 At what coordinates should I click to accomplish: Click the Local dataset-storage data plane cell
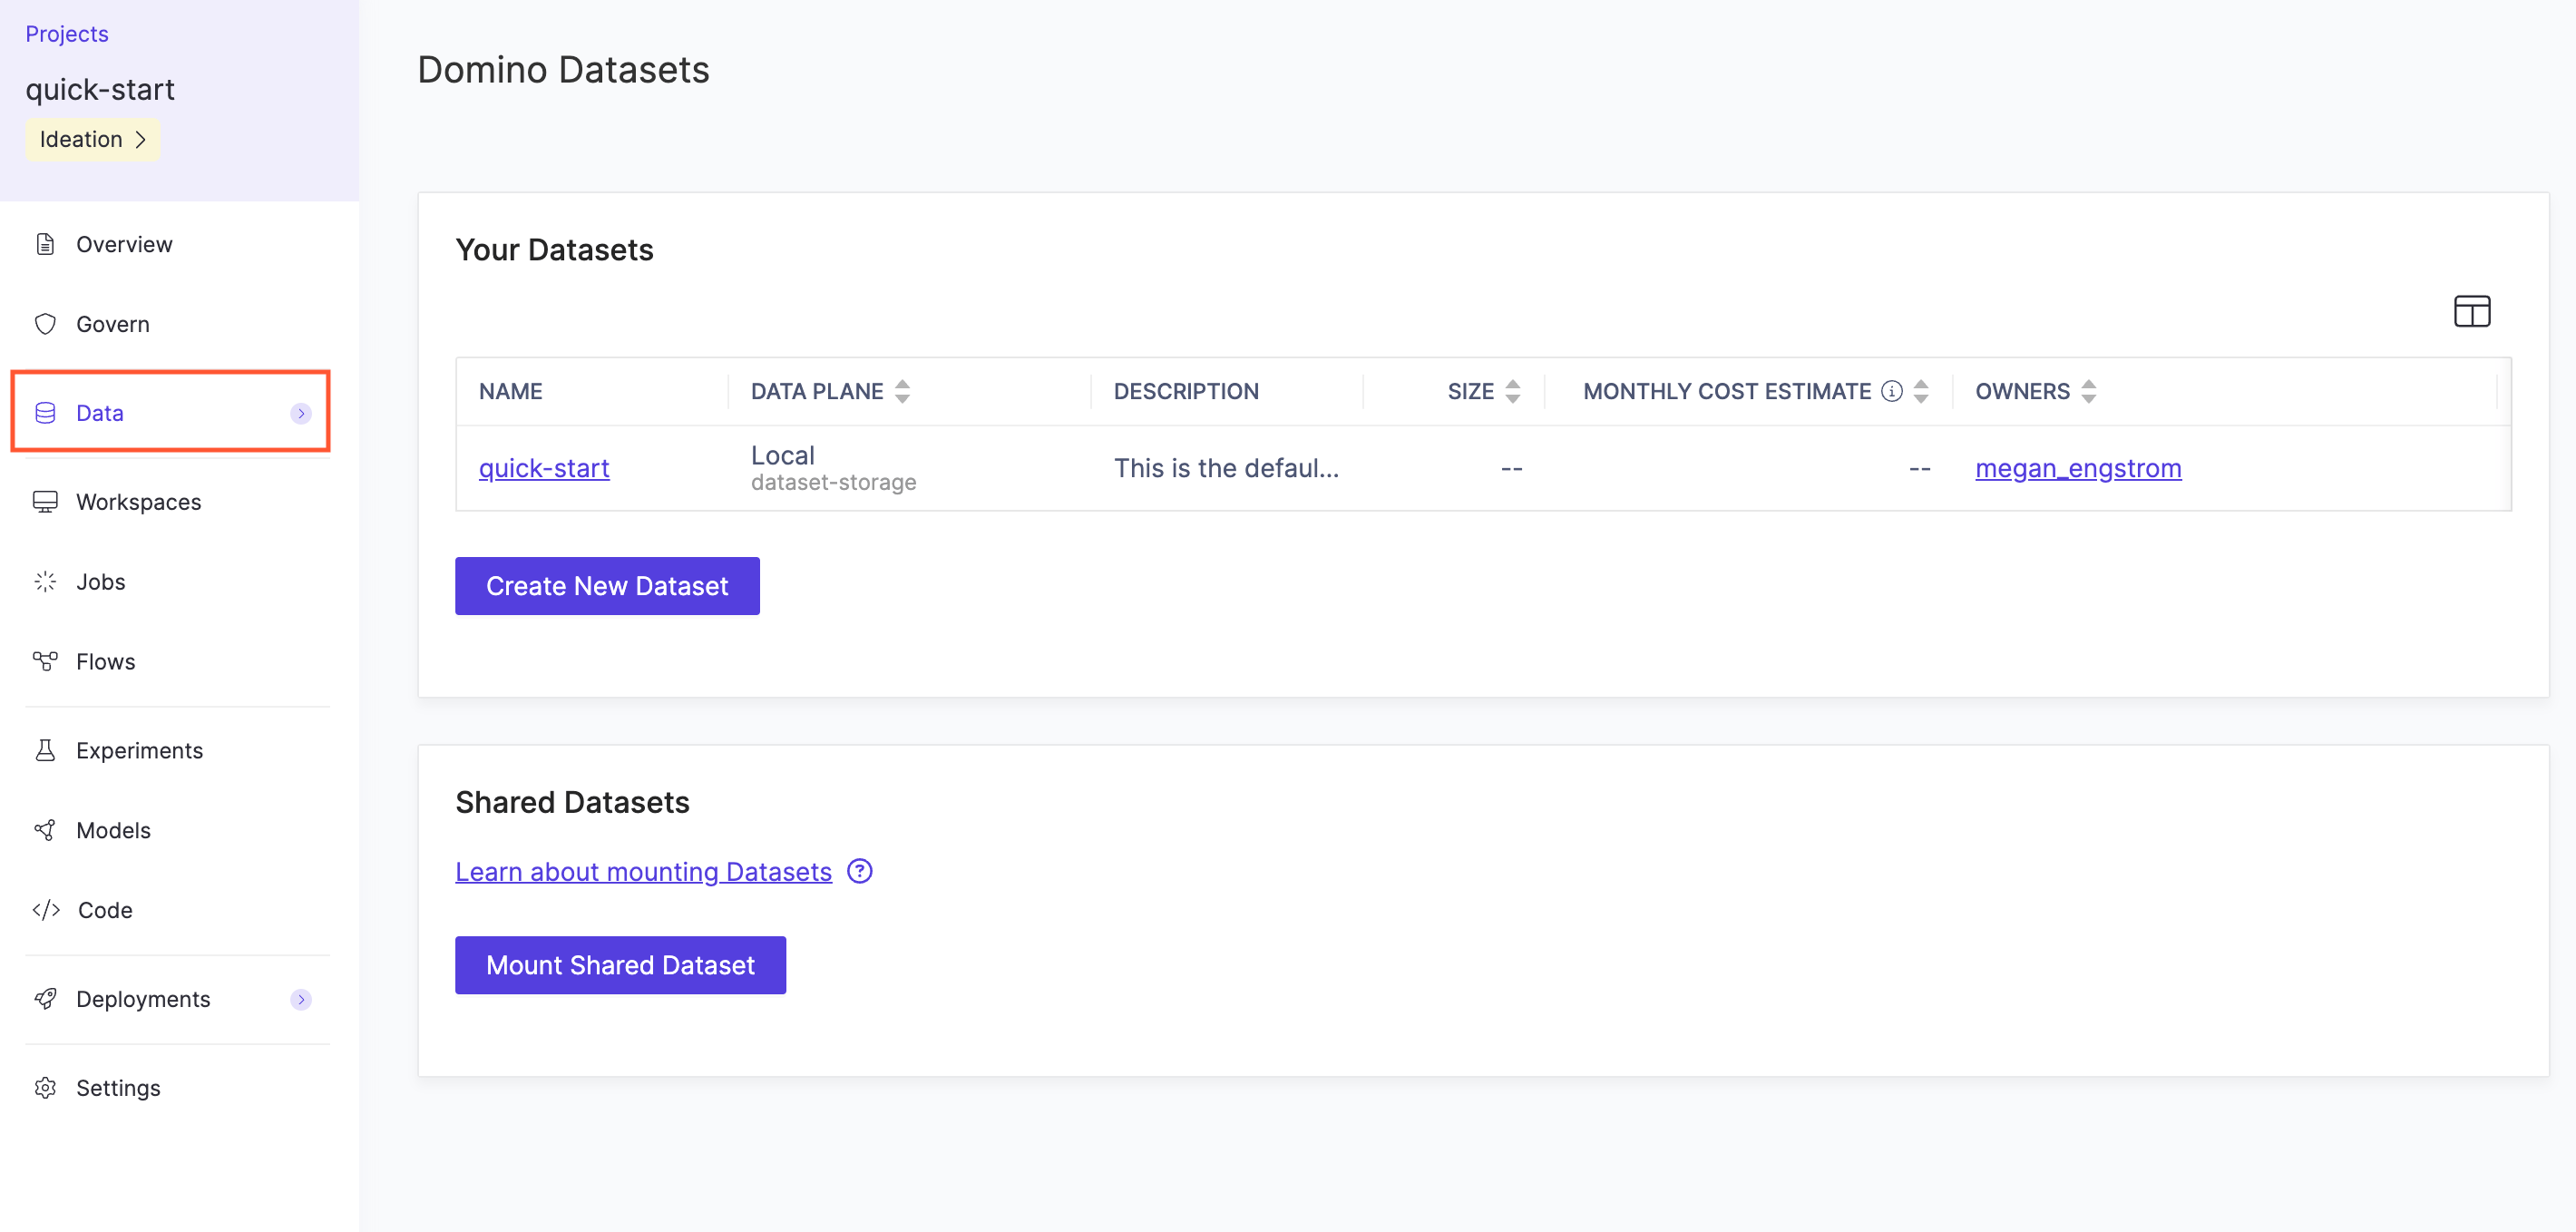[833, 468]
